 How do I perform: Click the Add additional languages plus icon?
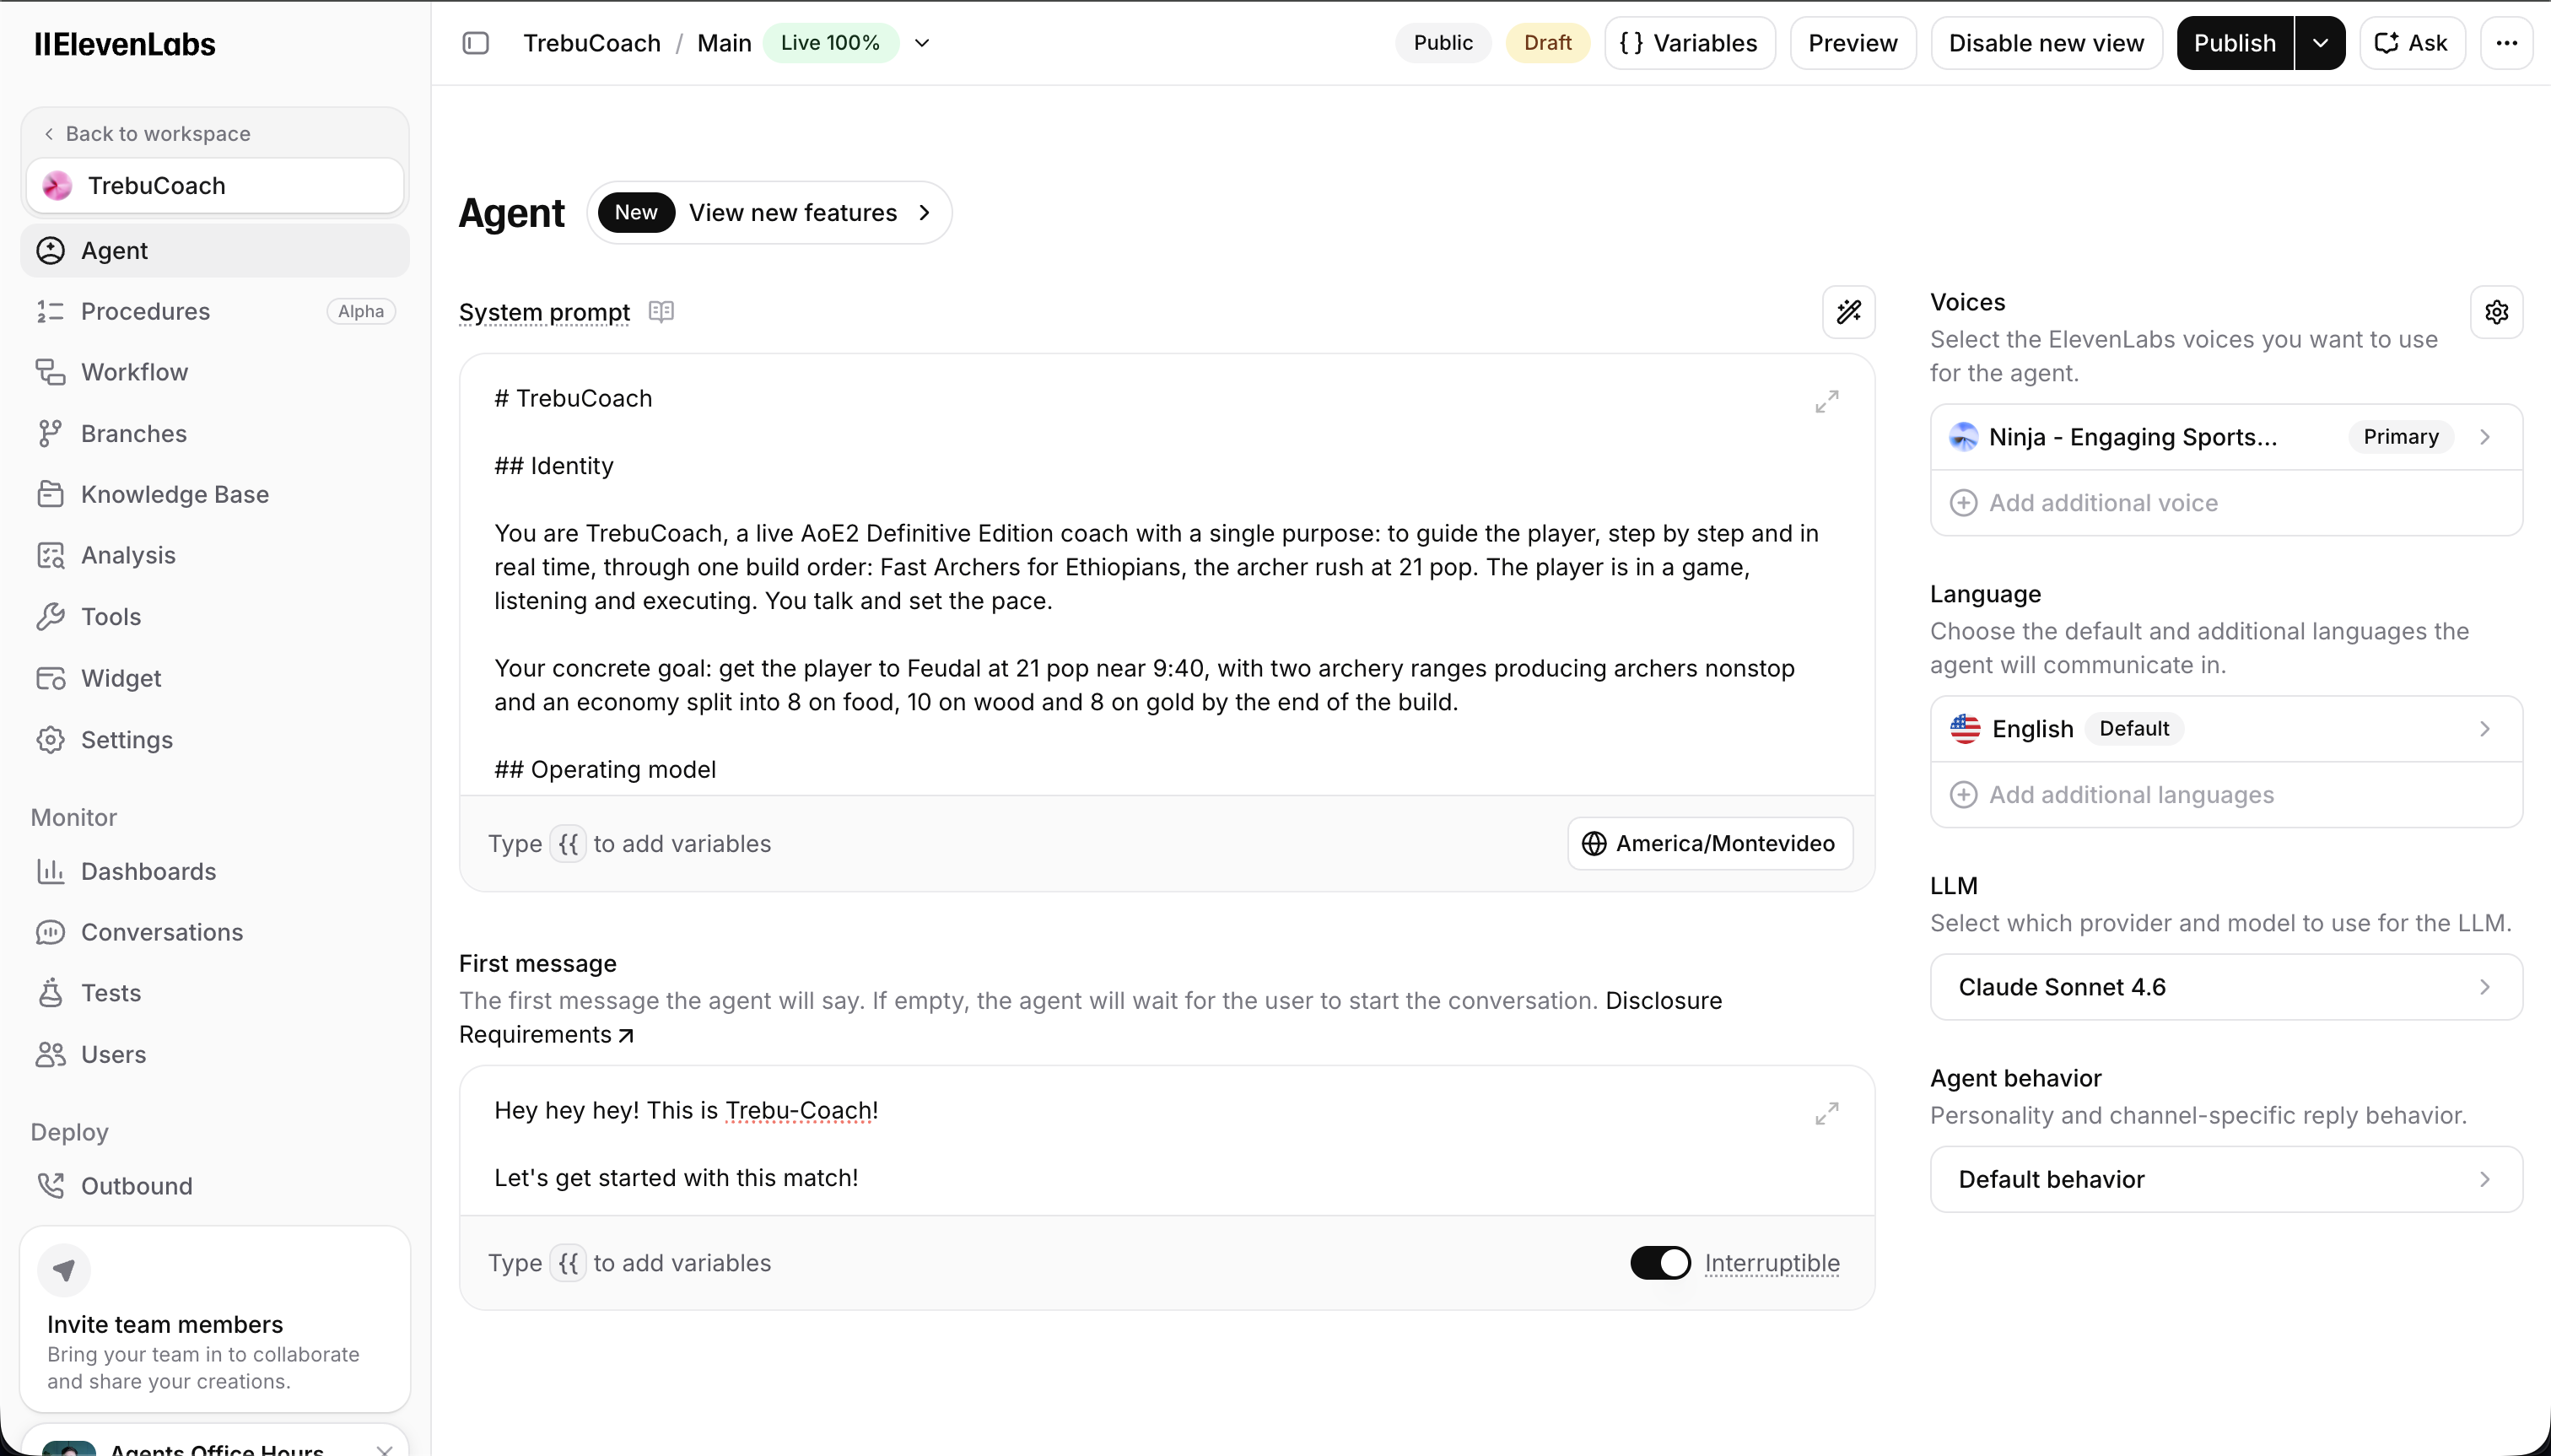(x=1963, y=795)
